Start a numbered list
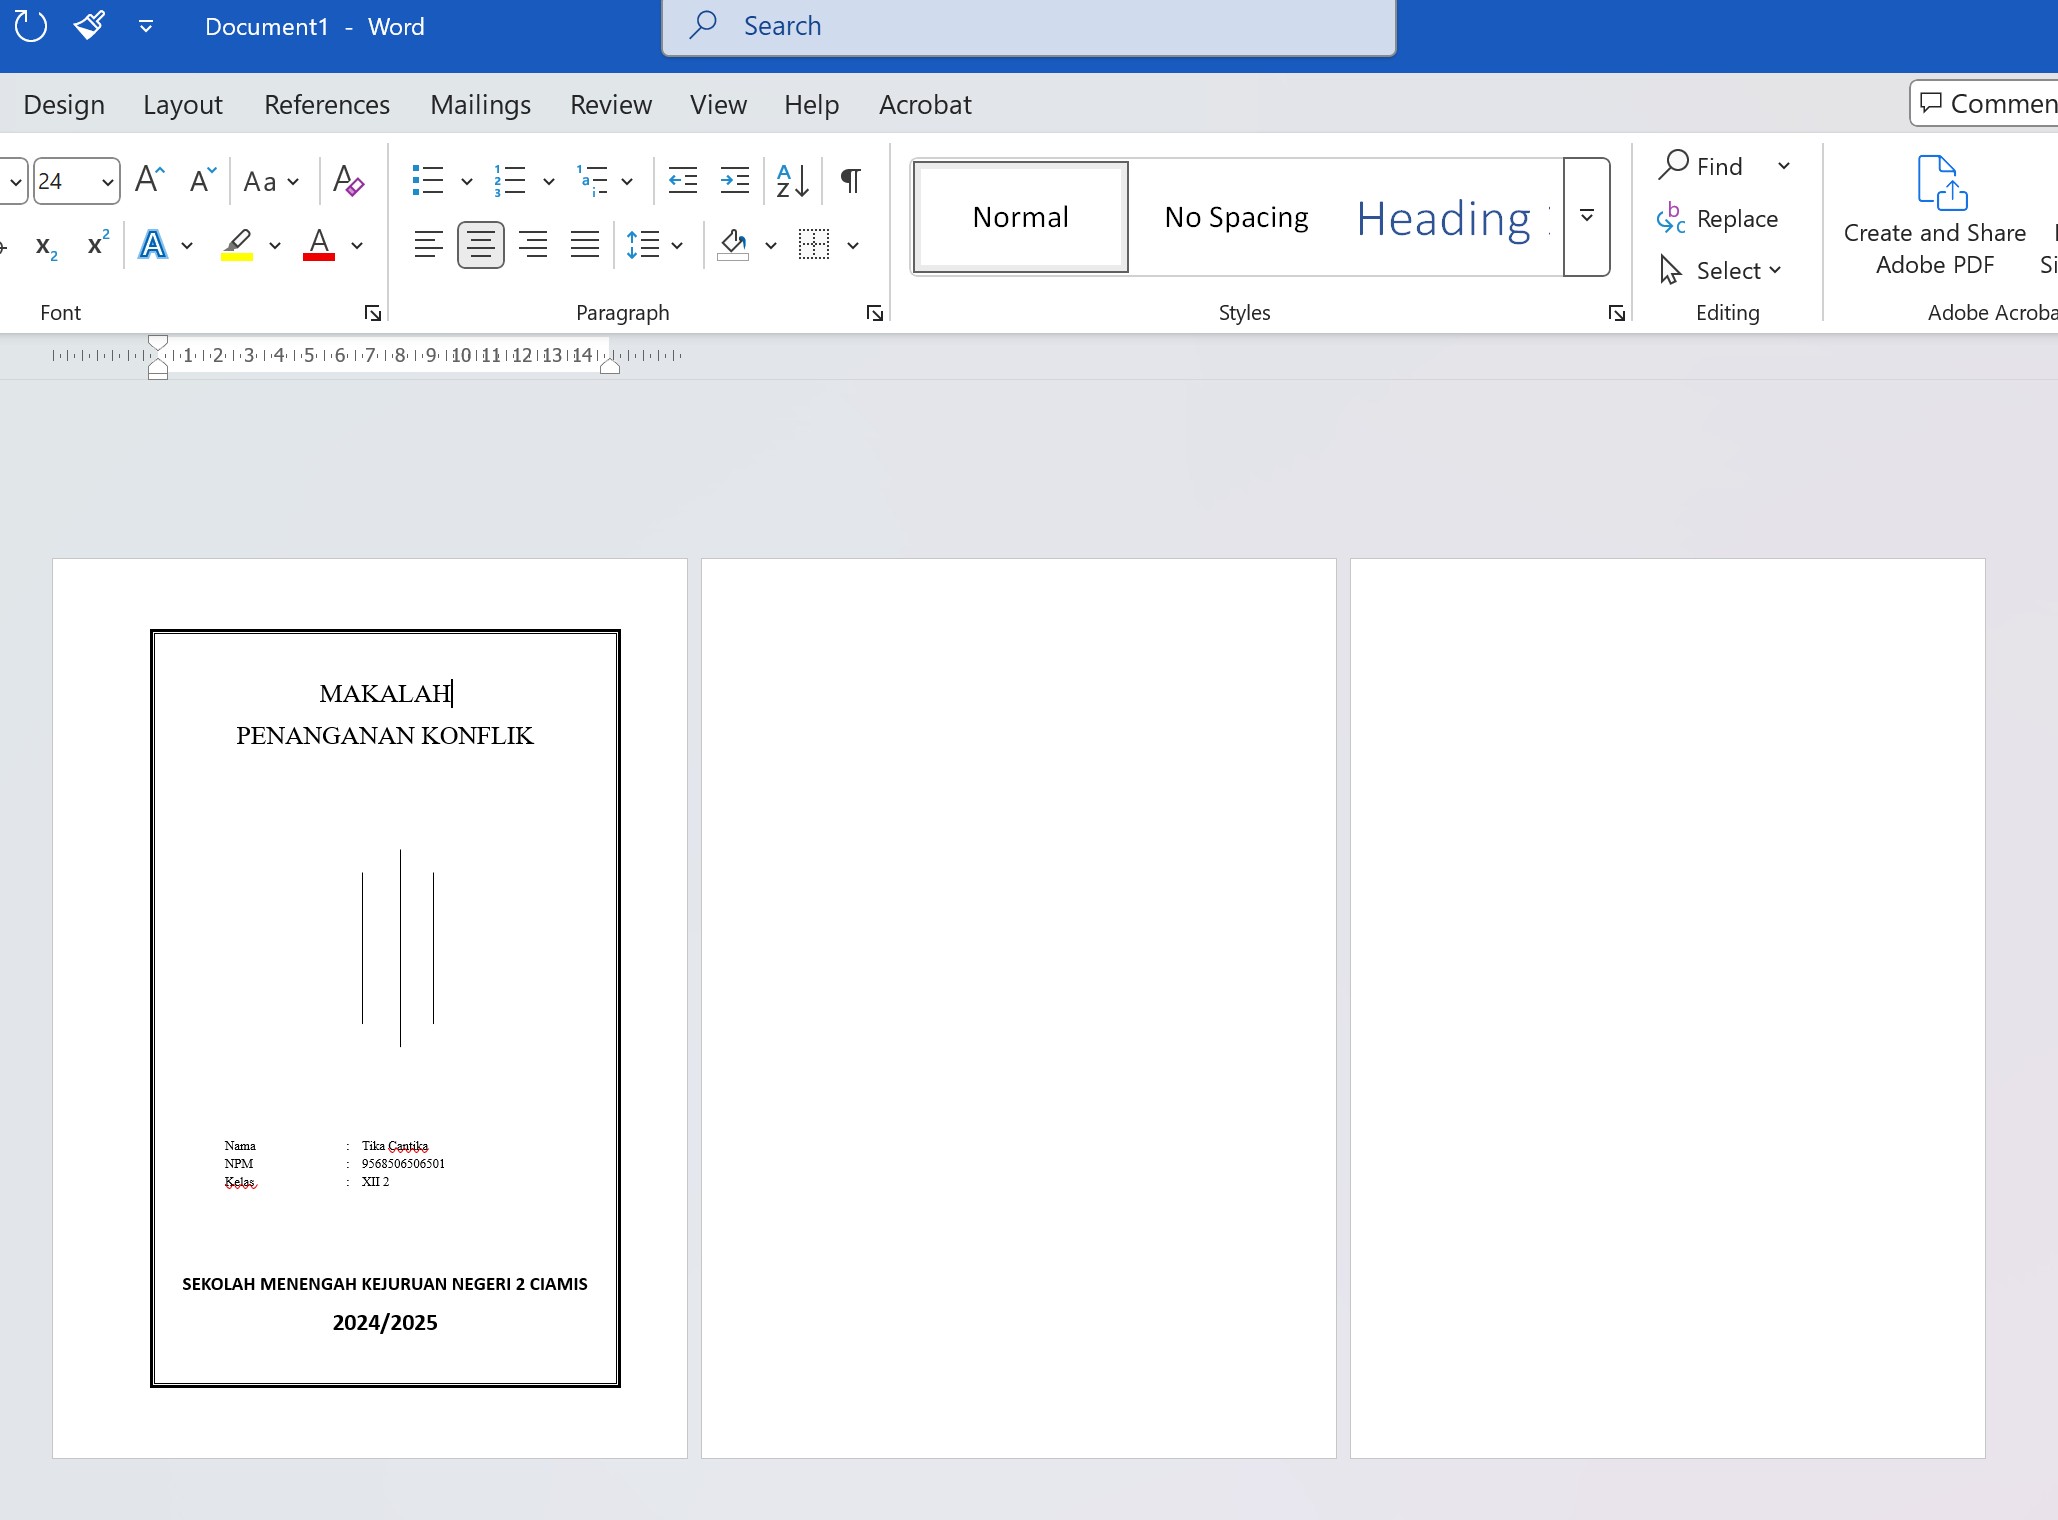 [510, 181]
